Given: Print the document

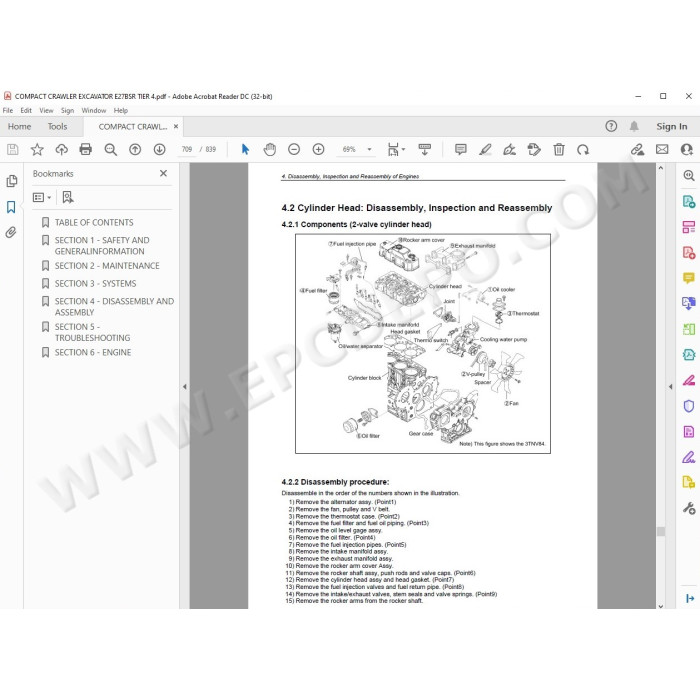Looking at the screenshot, I should coord(86,150).
